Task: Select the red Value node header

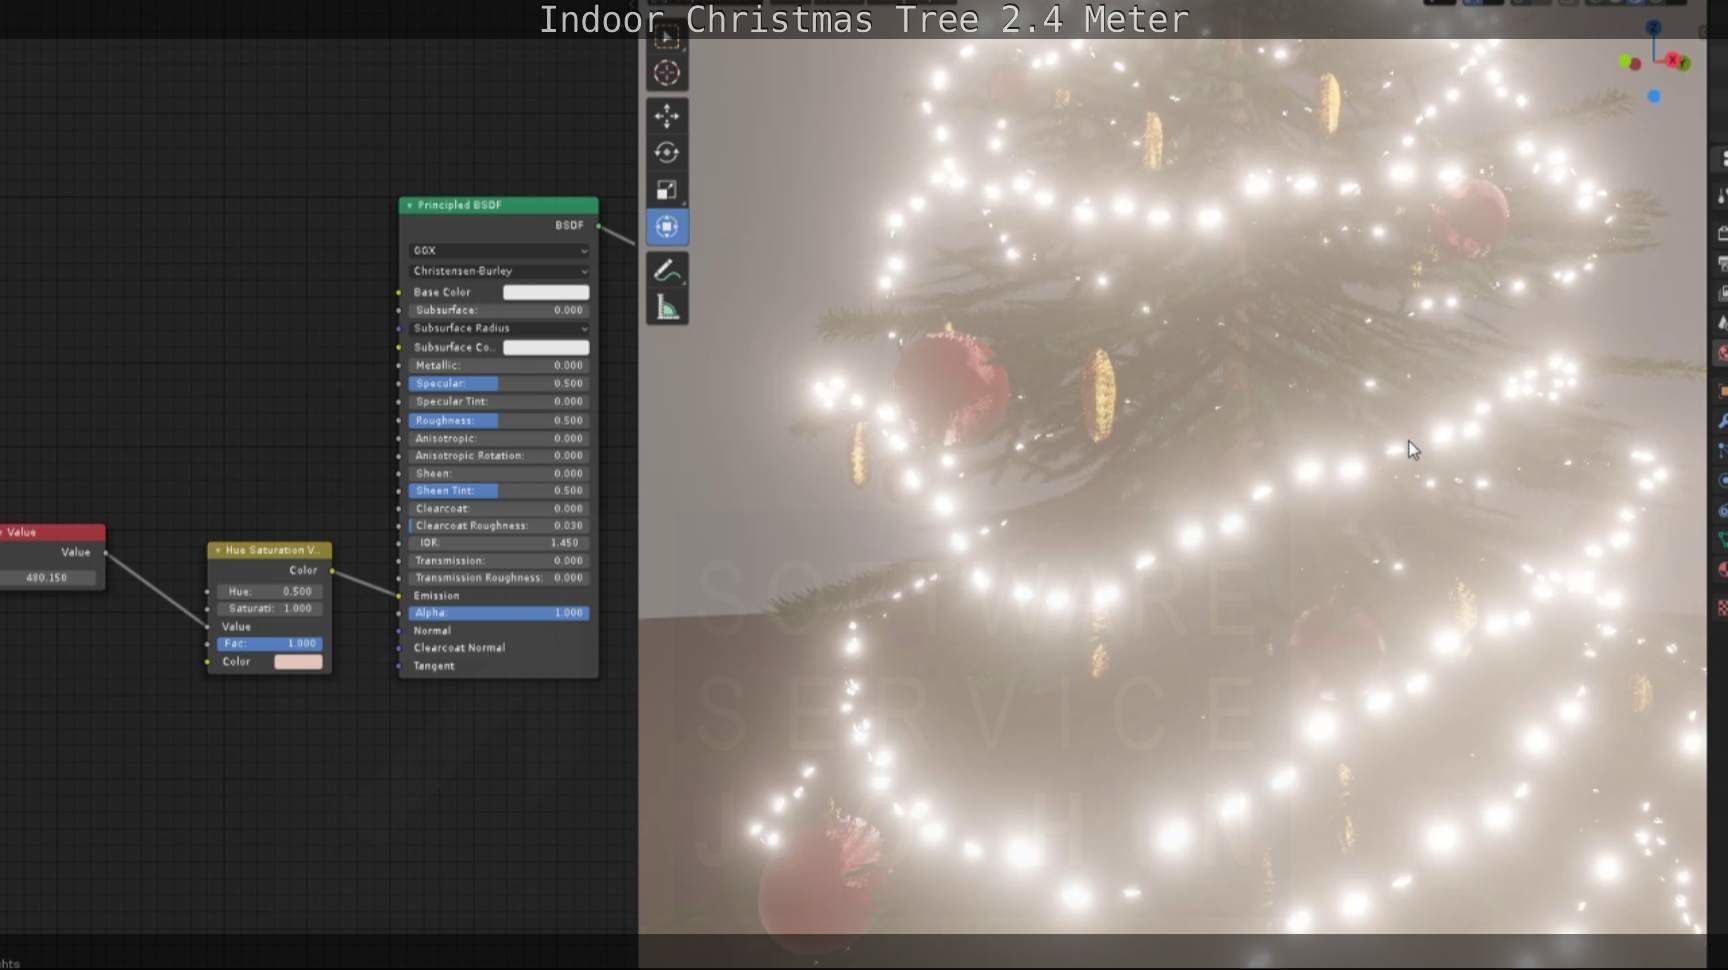Action: (52, 533)
